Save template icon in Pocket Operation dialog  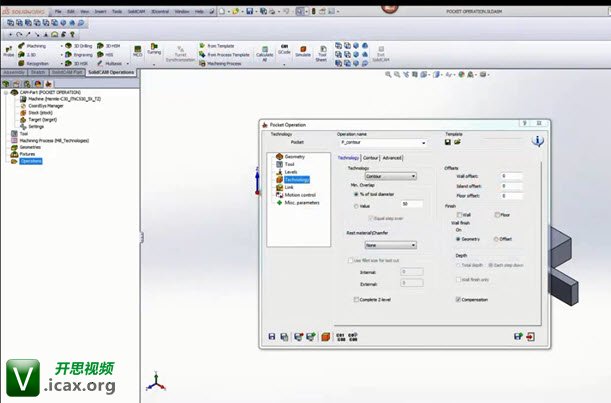[x=448, y=142]
